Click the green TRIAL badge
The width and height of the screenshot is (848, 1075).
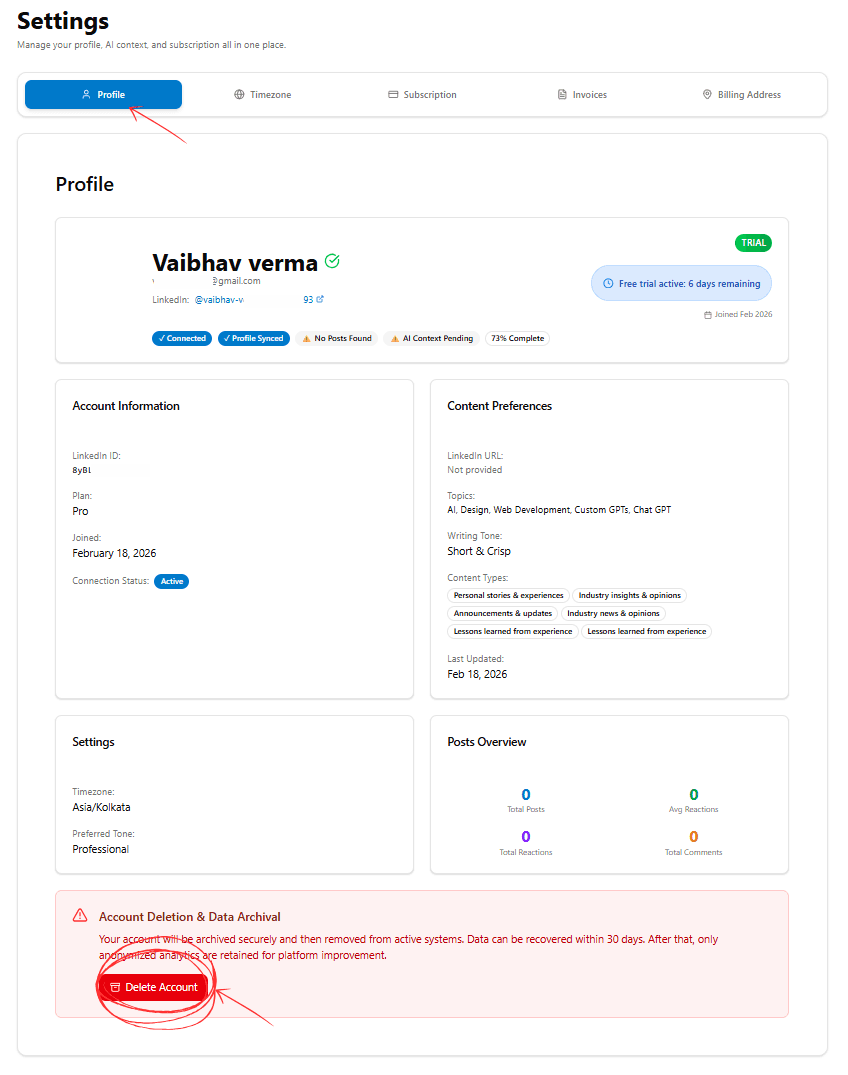click(x=753, y=243)
